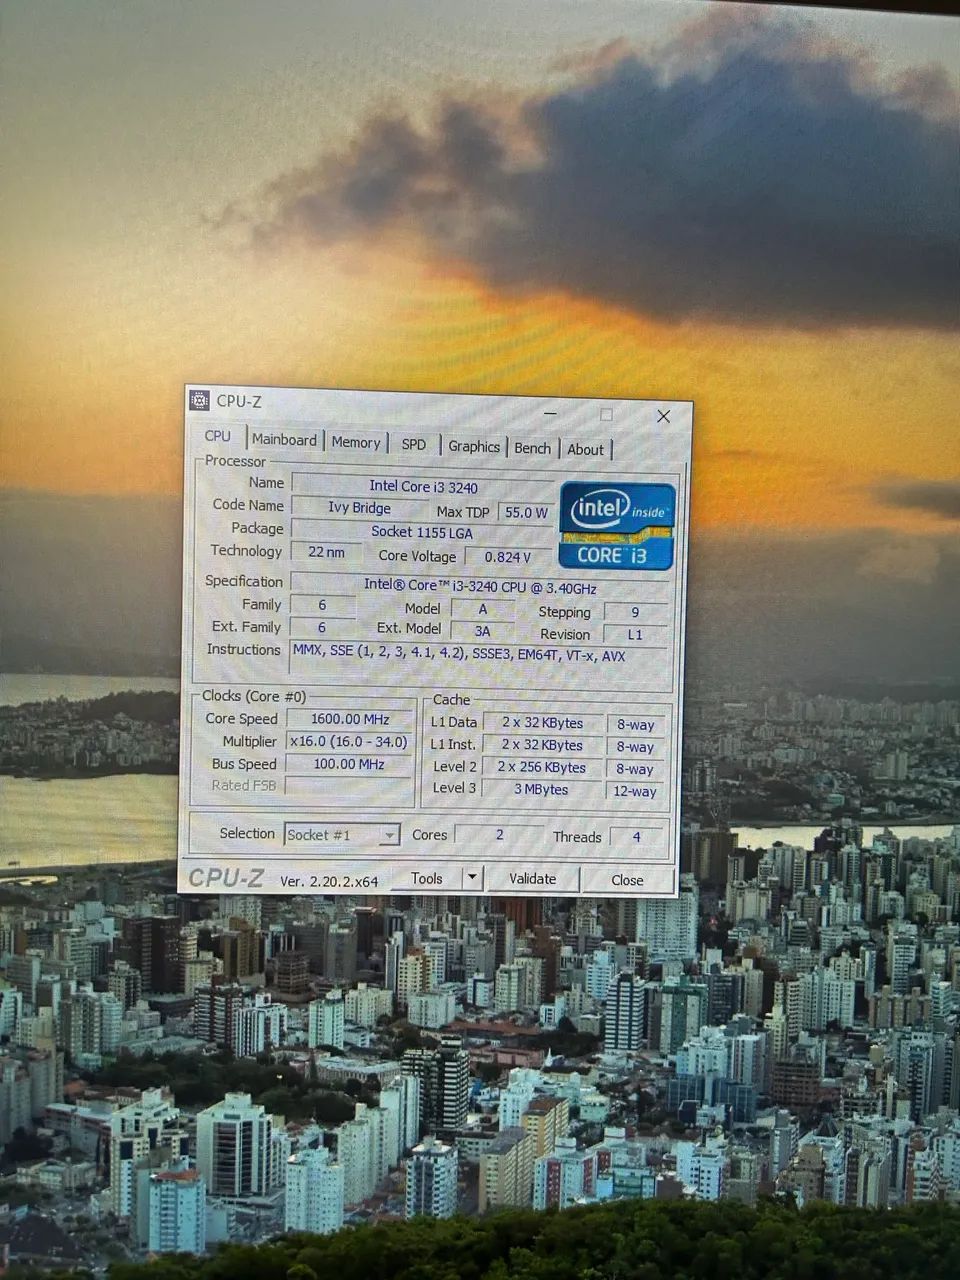
Task: Click the Level 2 size '2 x 256 KBytes'
Action: 543,767
